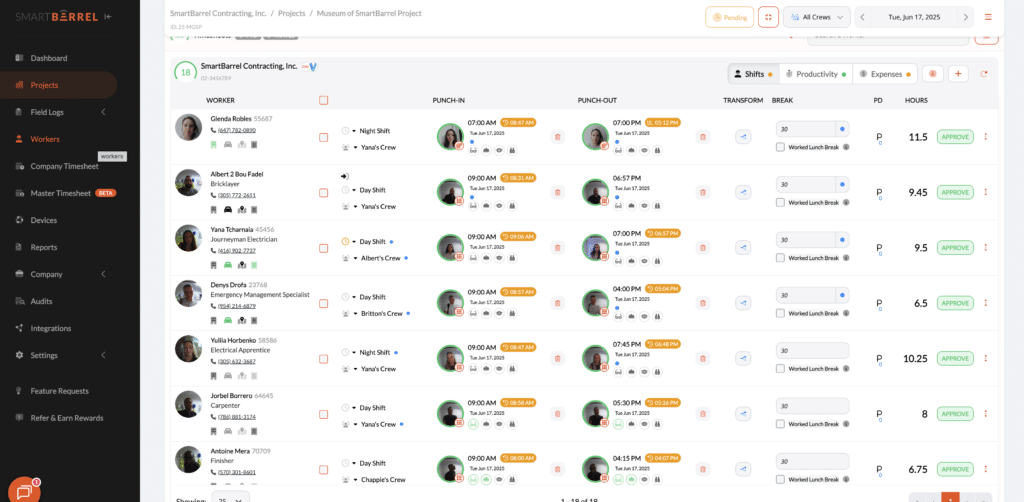Open the chat support bubble icon
The height and width of the screenshot is (502, 1024).
(24, 490)
